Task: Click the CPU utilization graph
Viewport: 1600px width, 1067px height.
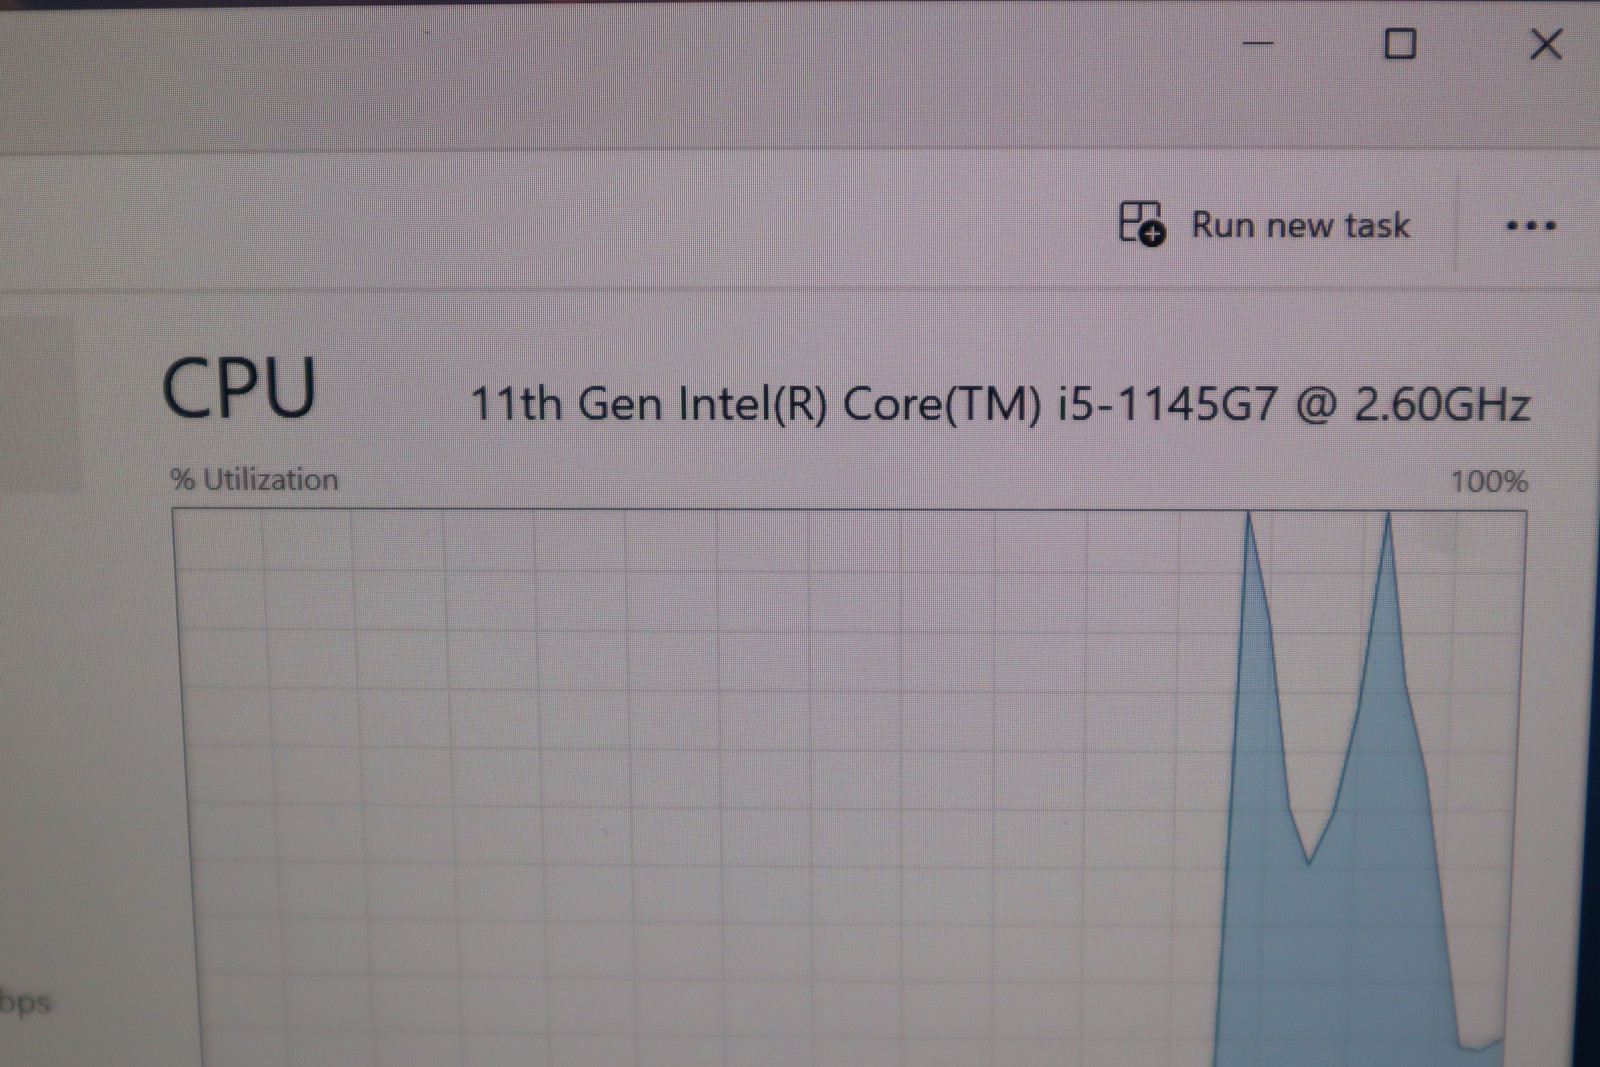Action: 850,788
